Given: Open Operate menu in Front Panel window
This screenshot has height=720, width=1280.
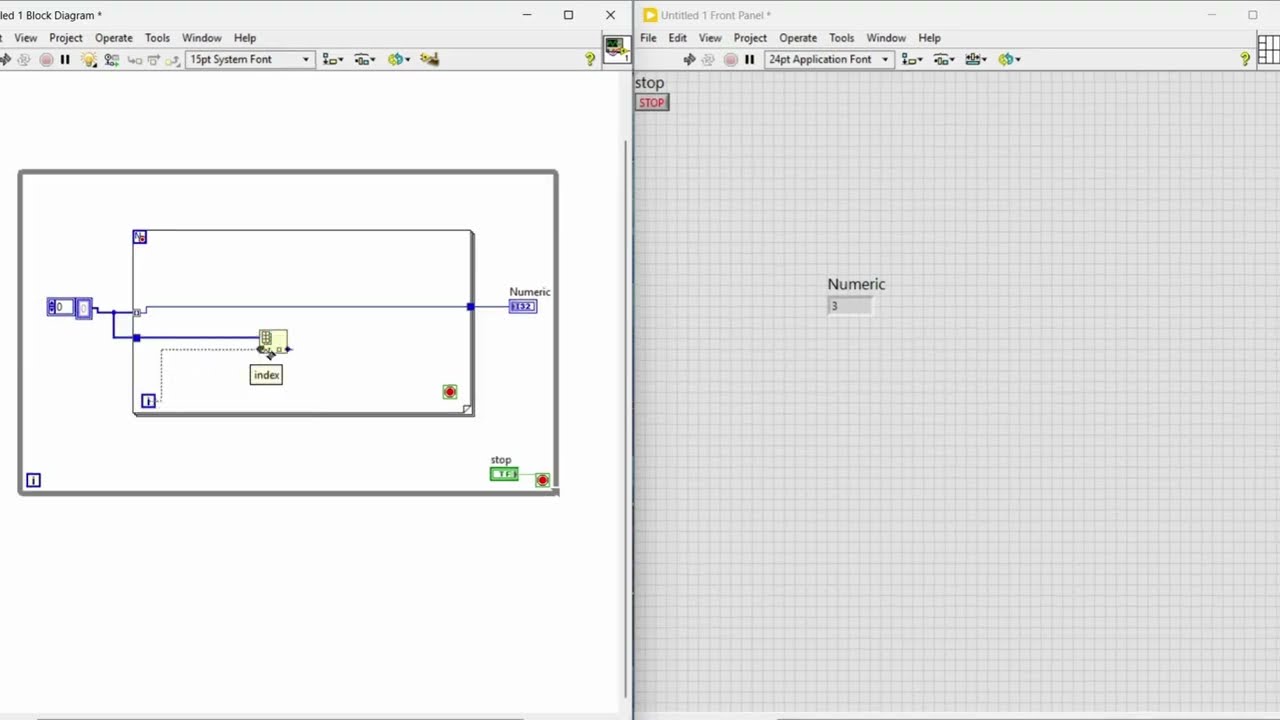Looking at the screenshot, I should 798,38.
